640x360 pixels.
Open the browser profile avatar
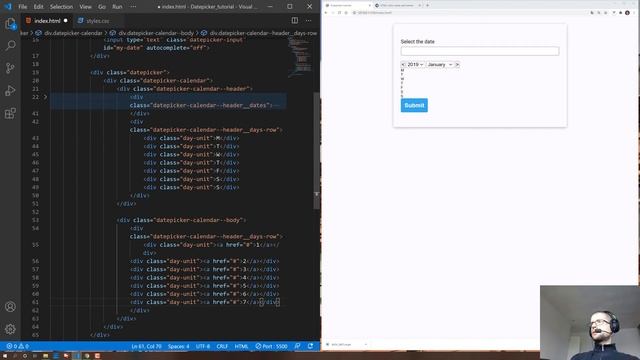[627, 13]
